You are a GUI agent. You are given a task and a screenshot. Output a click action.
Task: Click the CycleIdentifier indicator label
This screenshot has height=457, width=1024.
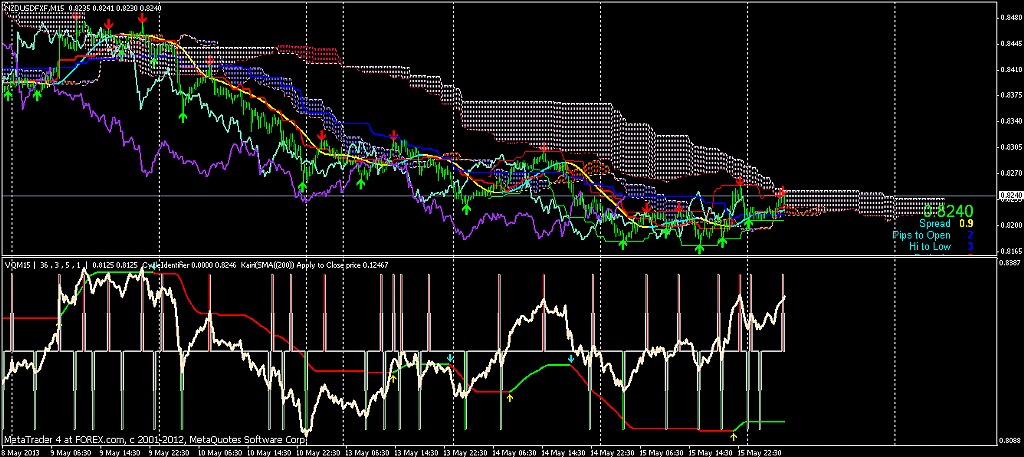tap(164, 264)
